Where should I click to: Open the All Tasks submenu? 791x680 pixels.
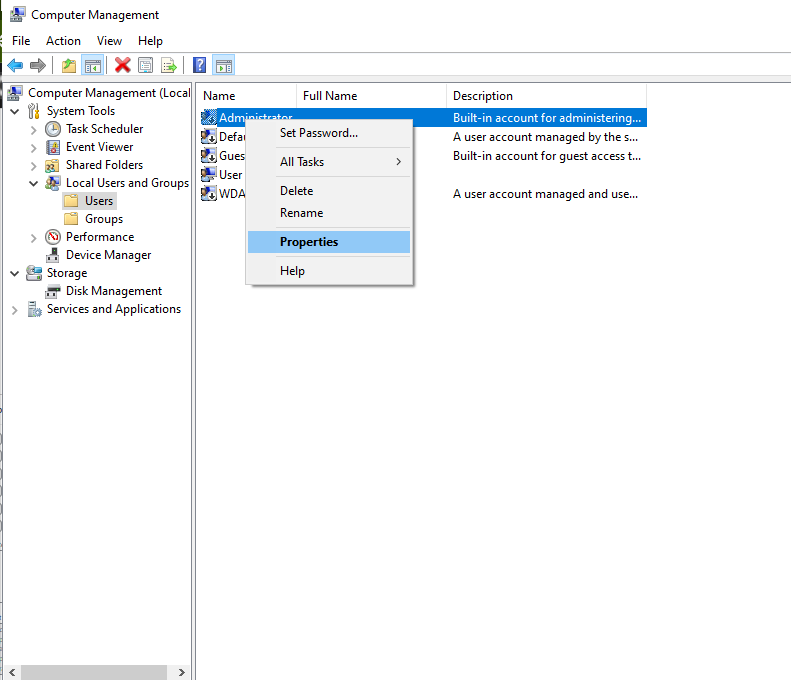click(x=329, y=162)
